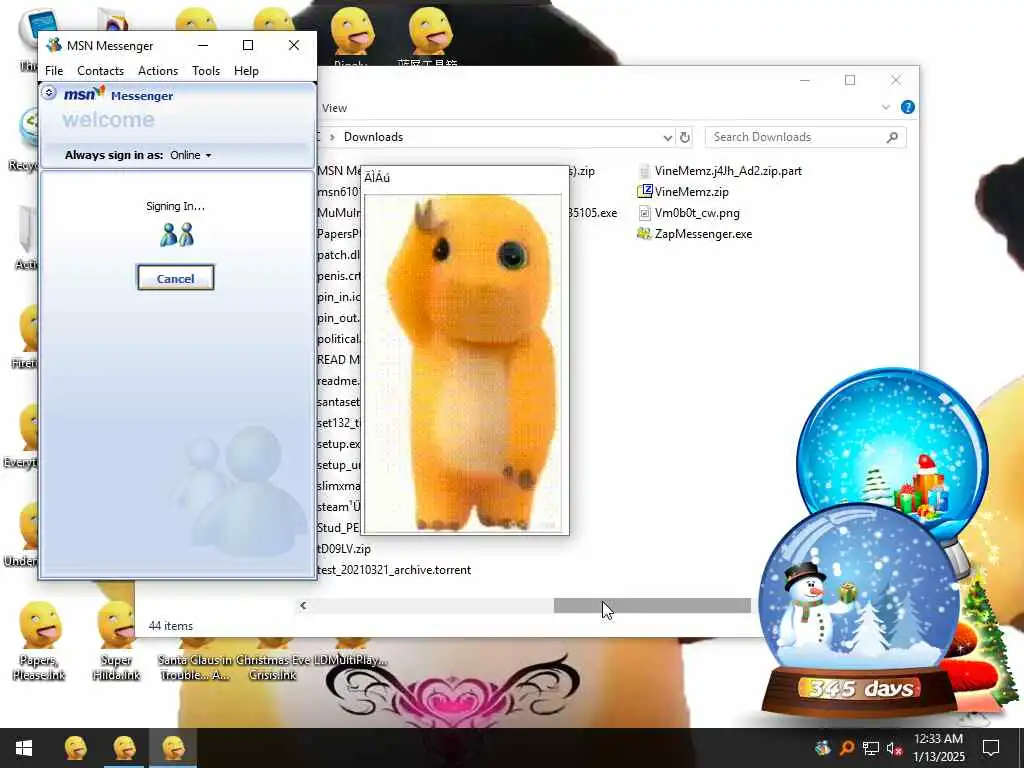The width and height of the screenshot is (1024, 768).
Task: Open the Contacts menu
Action: (101, 71)
